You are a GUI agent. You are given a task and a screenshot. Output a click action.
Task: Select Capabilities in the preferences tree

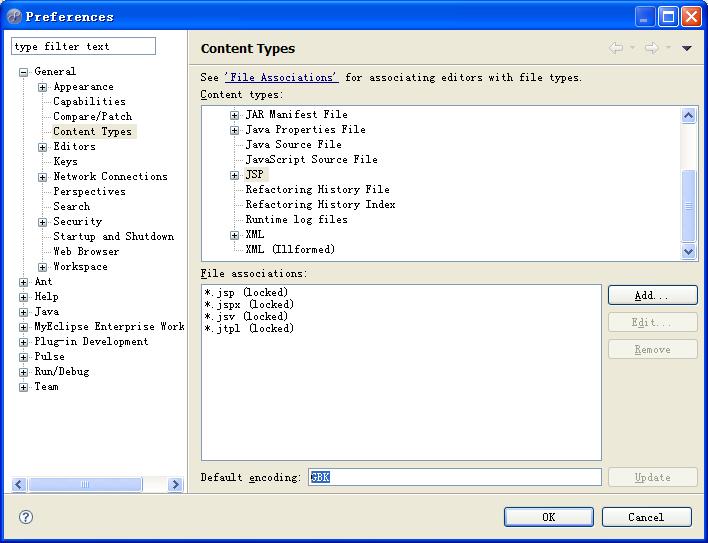pos(89,102)
